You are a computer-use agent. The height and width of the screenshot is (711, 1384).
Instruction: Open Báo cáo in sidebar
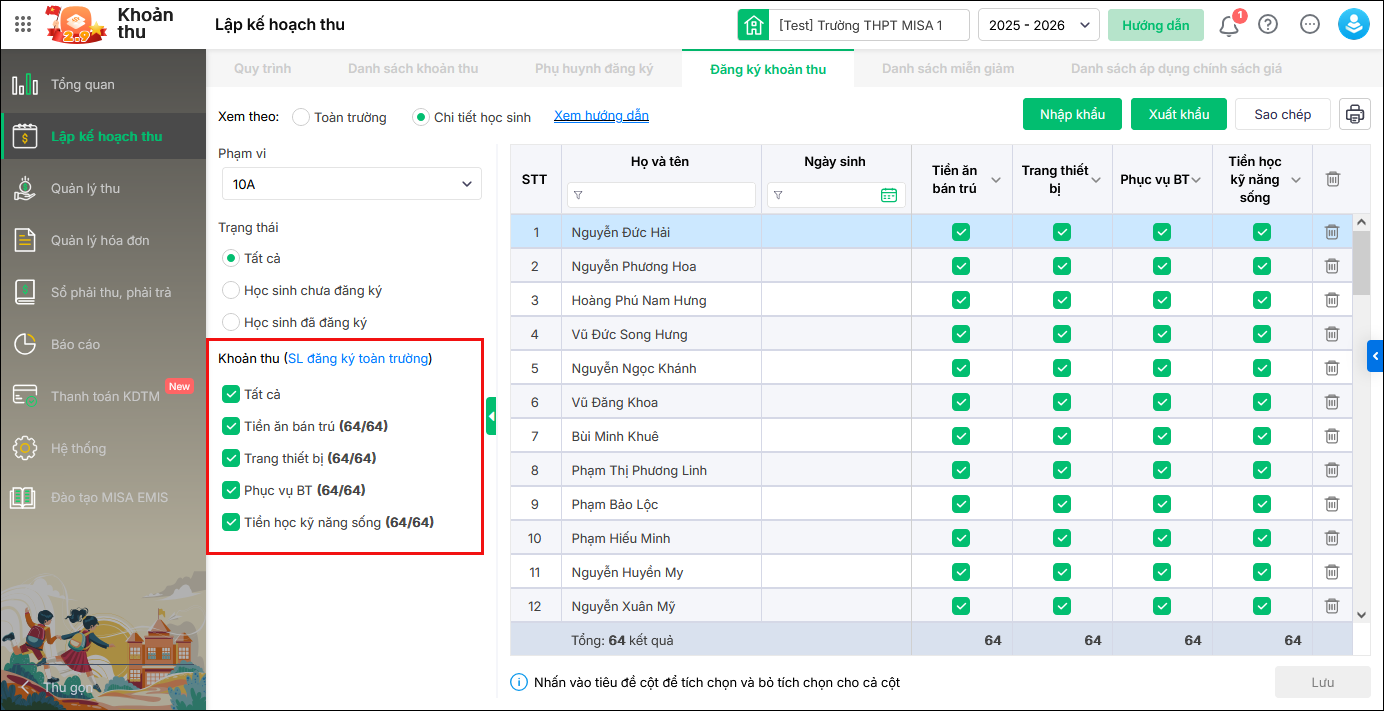103,344
